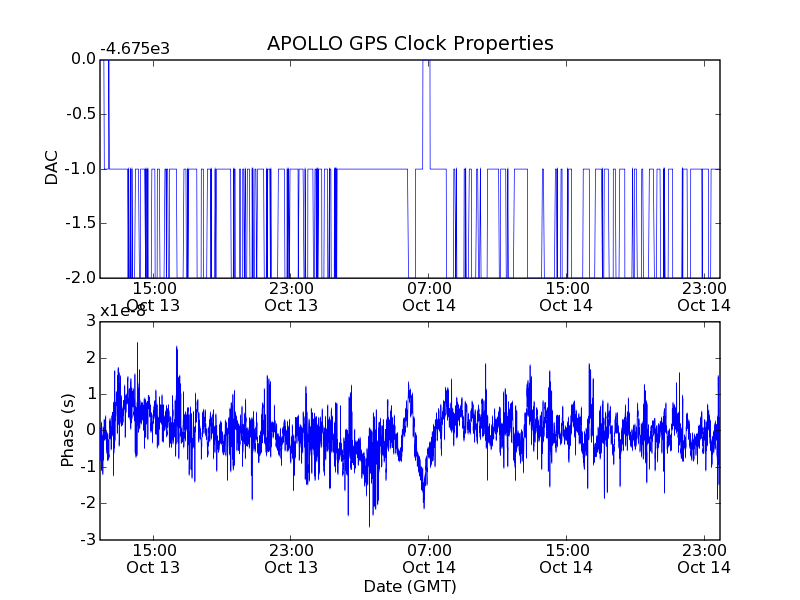Click the Phase (s) y-axis label
The width and height of the screenshot is (800, 600).
point(67,430)
